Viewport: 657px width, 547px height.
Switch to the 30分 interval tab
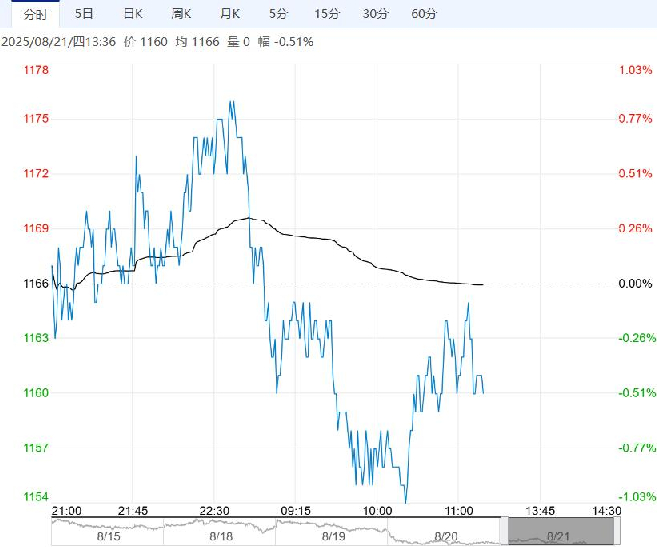coord(375,14)
